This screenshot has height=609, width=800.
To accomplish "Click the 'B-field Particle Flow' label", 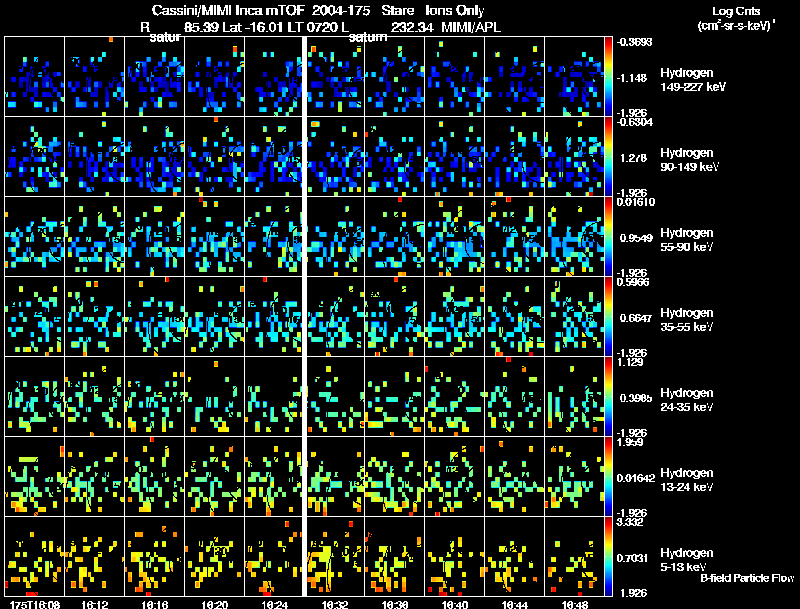I will point(747,578).
